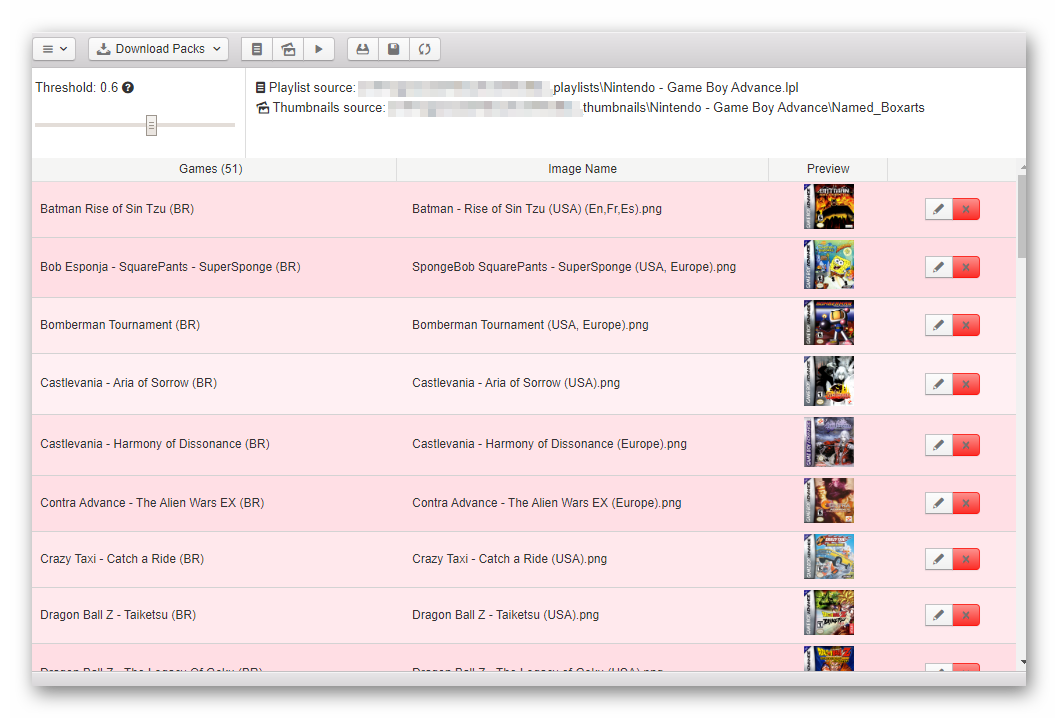Click the Threshold slider handle

click(151, 125)
